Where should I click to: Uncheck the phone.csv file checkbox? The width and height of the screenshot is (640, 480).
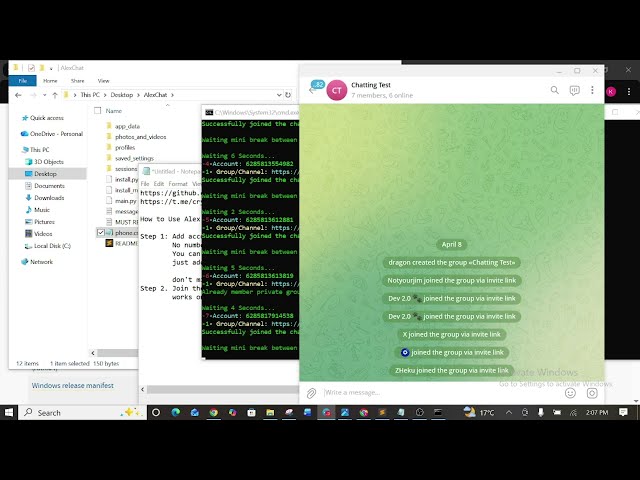pyautogui.click(x=101, y=233)
